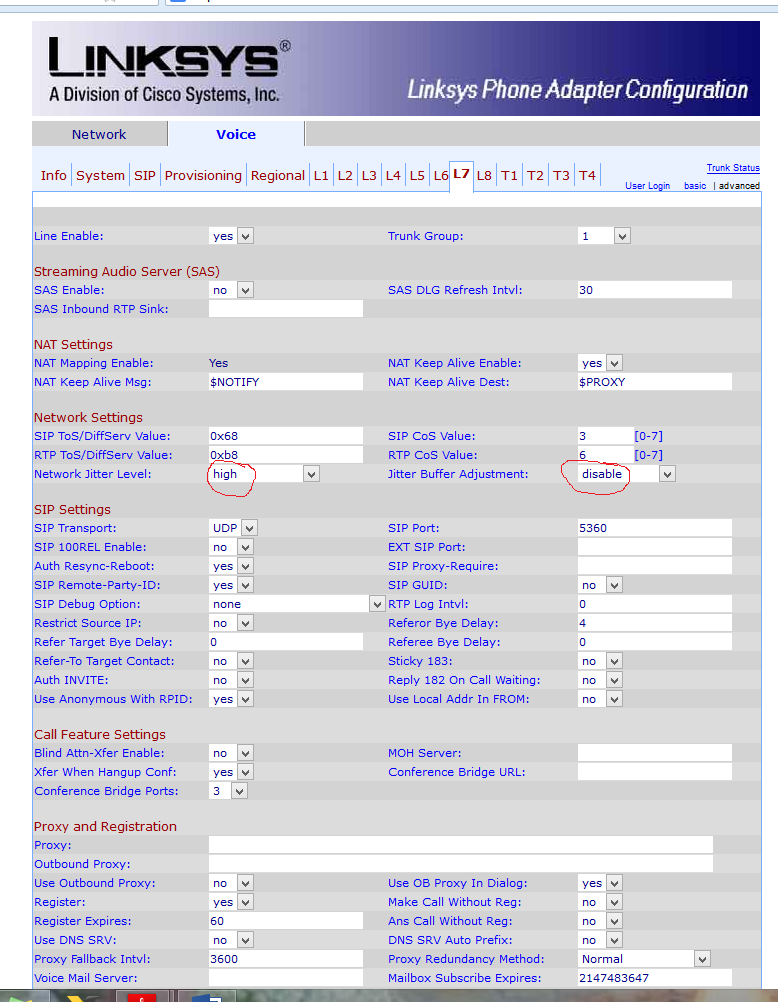
Task: Edit the NAT Keep Alive Dest field
Action: pyautogui.click(x=655, y=382)
